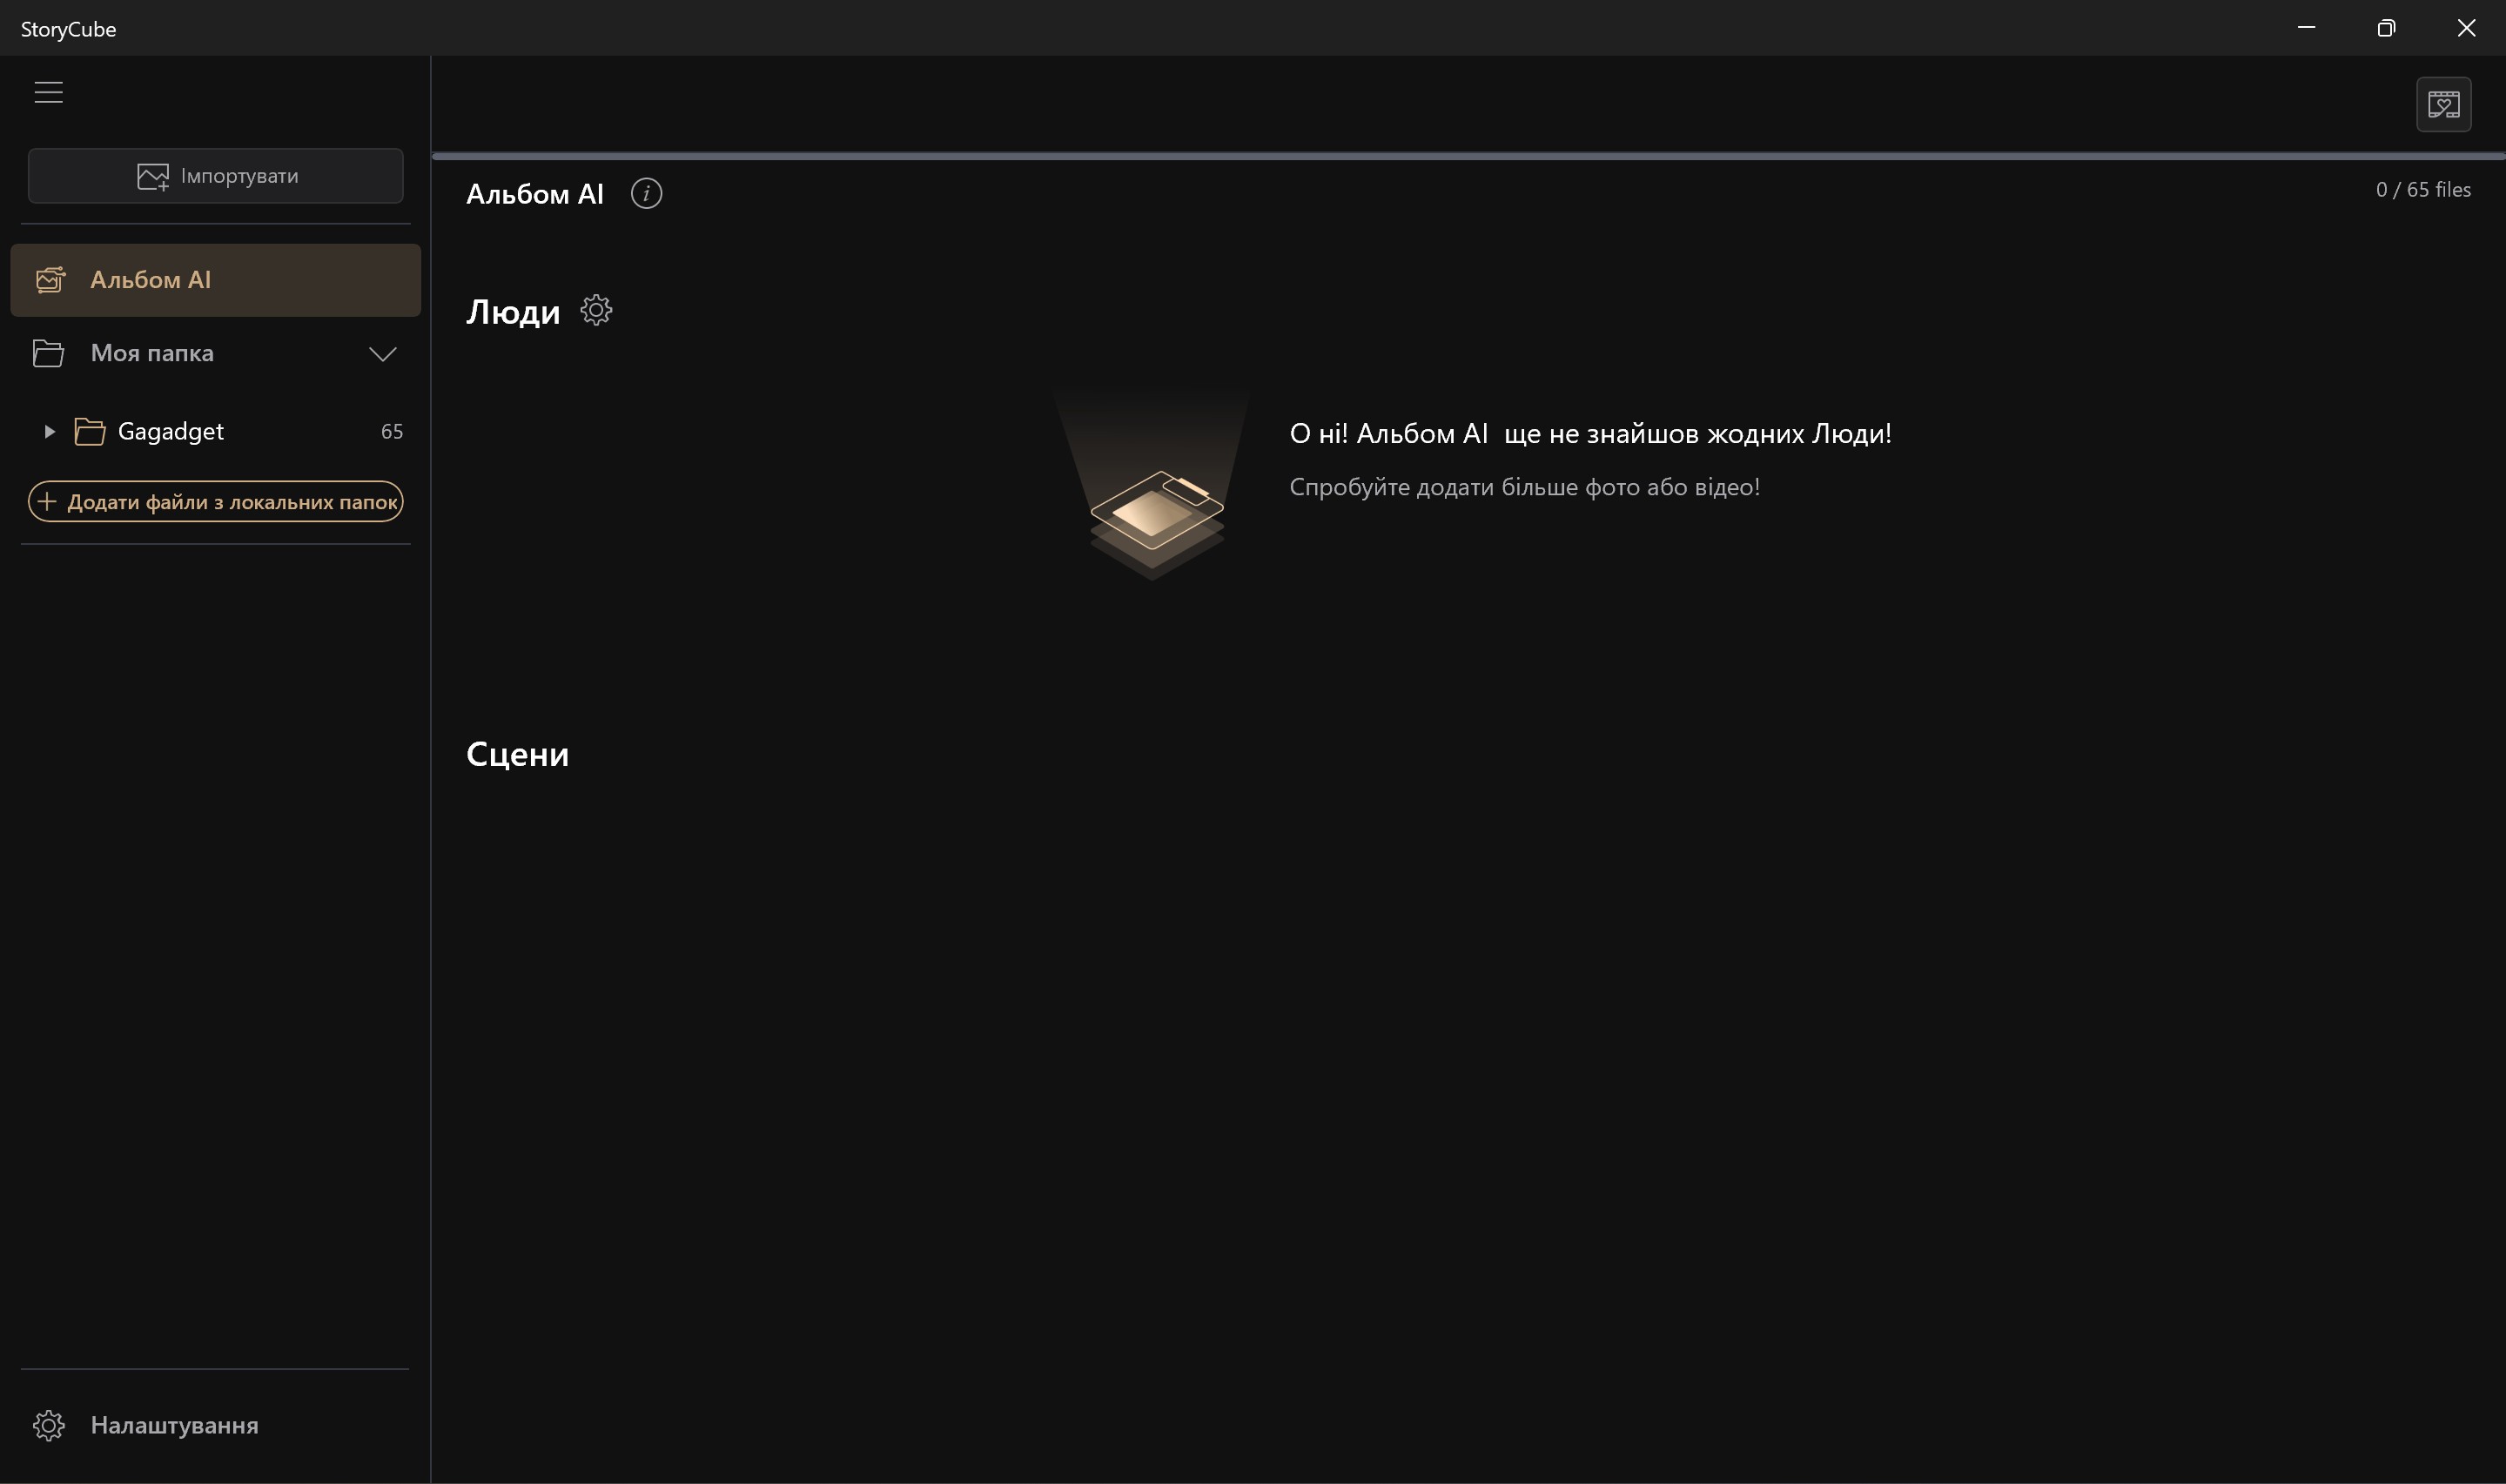Screen dimensions: 2506x1484
Task: Select the Моя папка label in sidebar
Action: pyautogui.click(x=152, y=353)
